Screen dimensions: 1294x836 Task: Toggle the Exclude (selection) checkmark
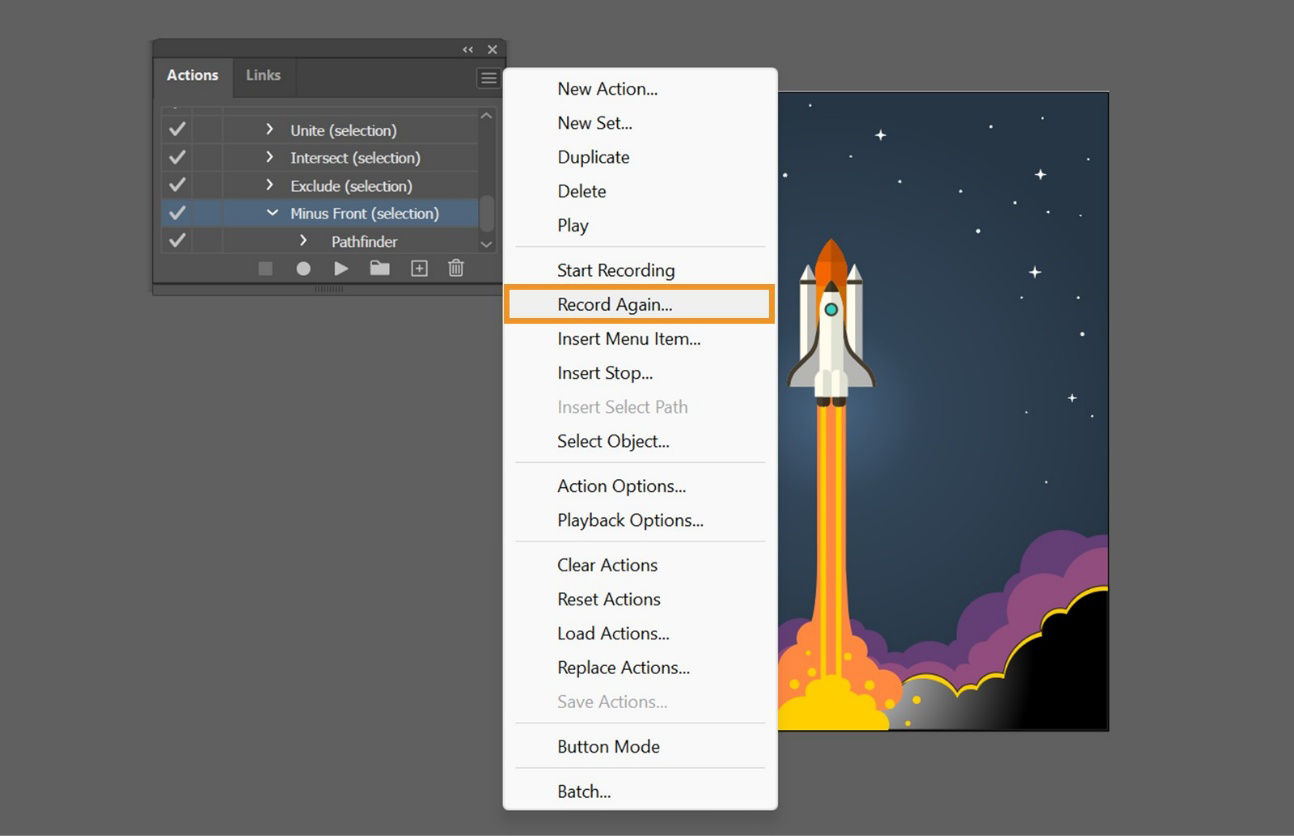point(177,185)
